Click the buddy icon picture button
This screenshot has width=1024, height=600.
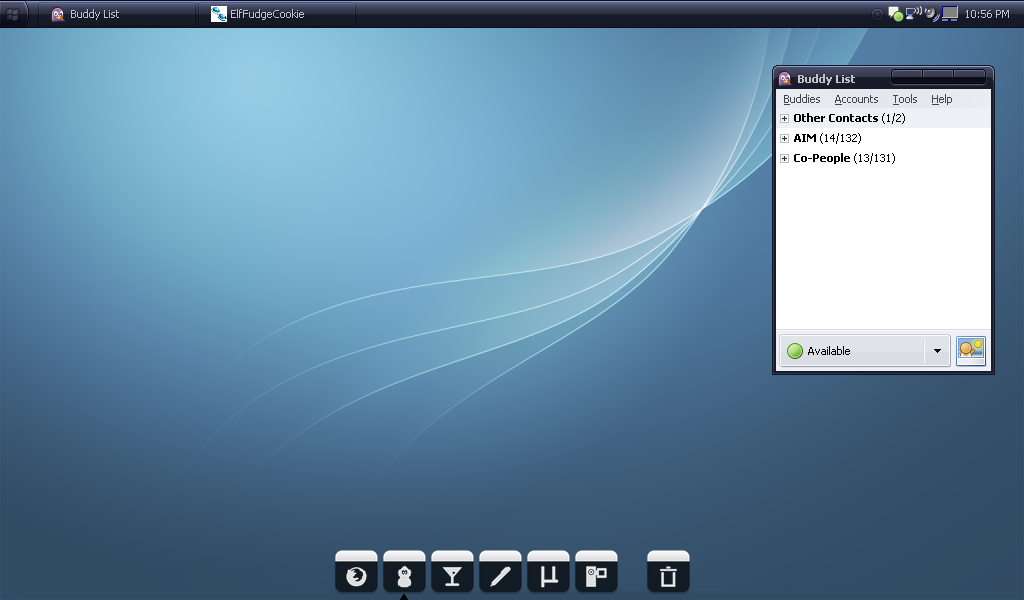tap(970, 350)
